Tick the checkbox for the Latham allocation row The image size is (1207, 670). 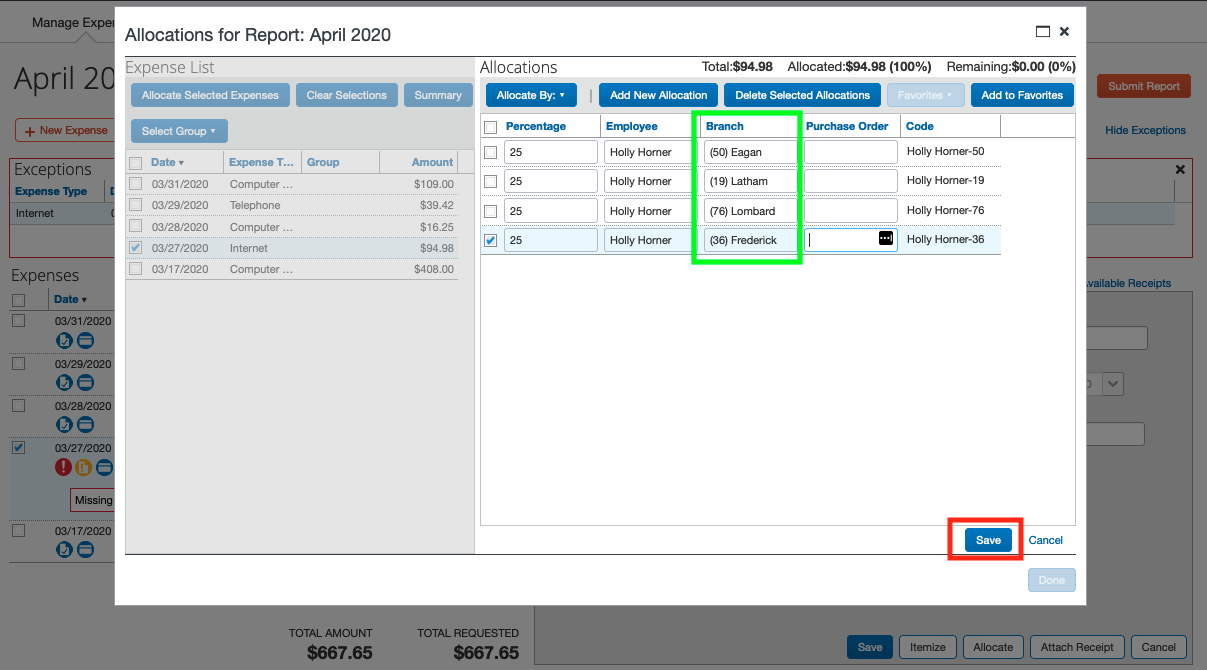[490, 181]
